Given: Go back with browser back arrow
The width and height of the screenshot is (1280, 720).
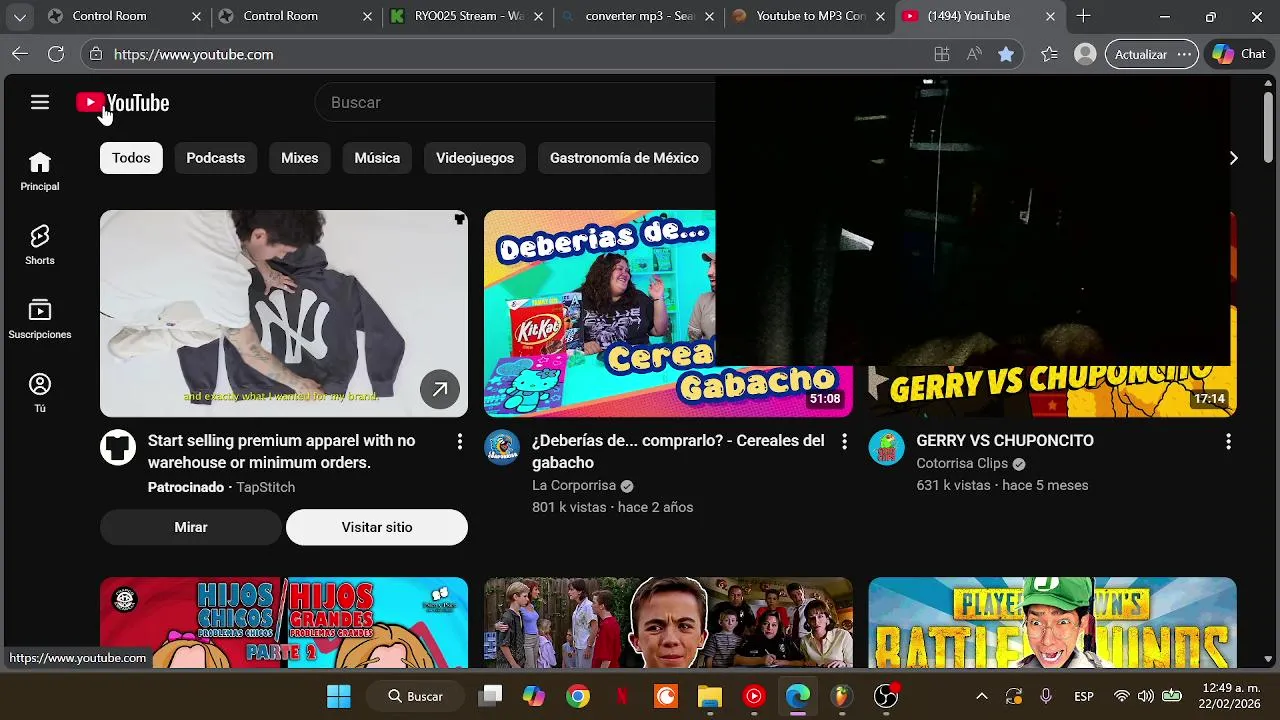Looking at the screenshot, I should coord(20,54).
